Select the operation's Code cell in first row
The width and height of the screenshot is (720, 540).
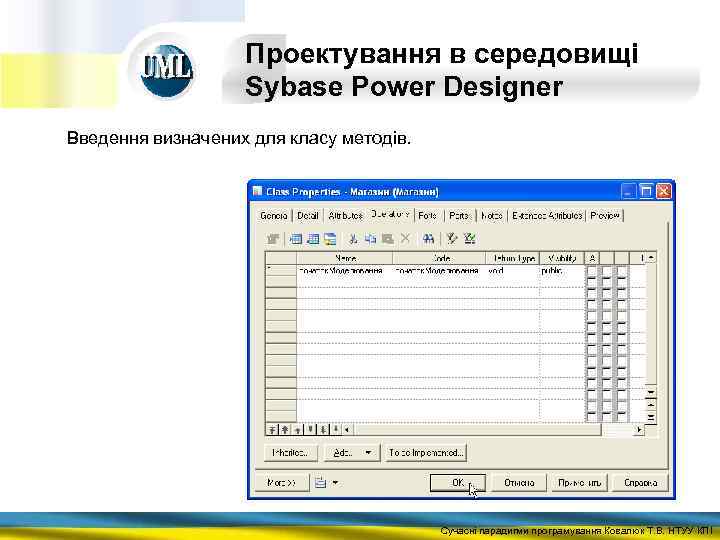pos(439,271)
